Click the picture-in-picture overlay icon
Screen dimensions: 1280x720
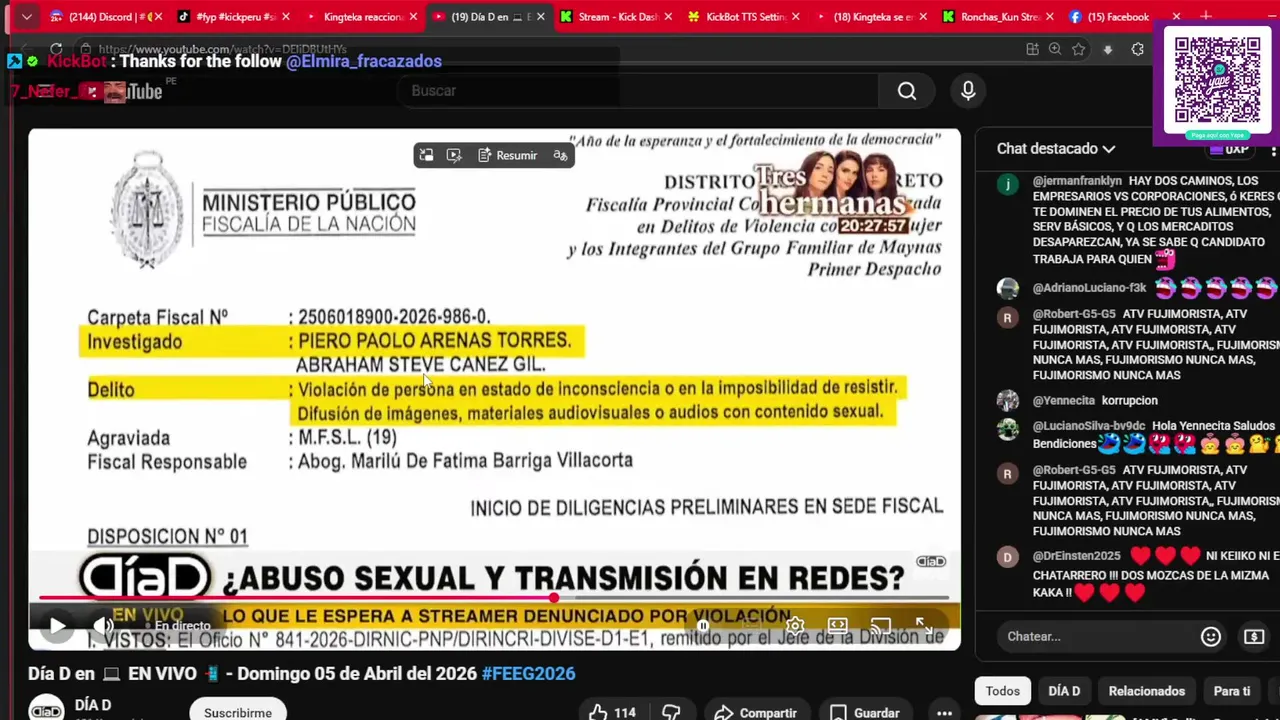point(426,155)
